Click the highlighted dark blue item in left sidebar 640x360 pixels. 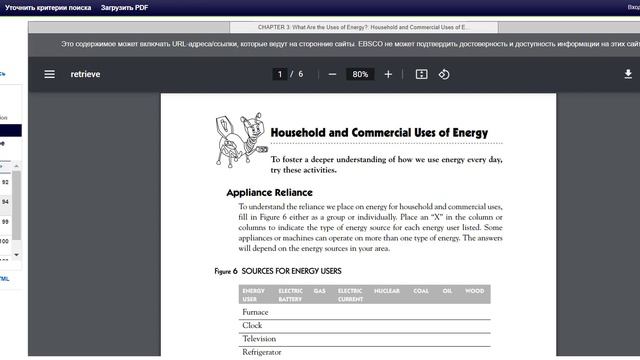coord(11,130)
